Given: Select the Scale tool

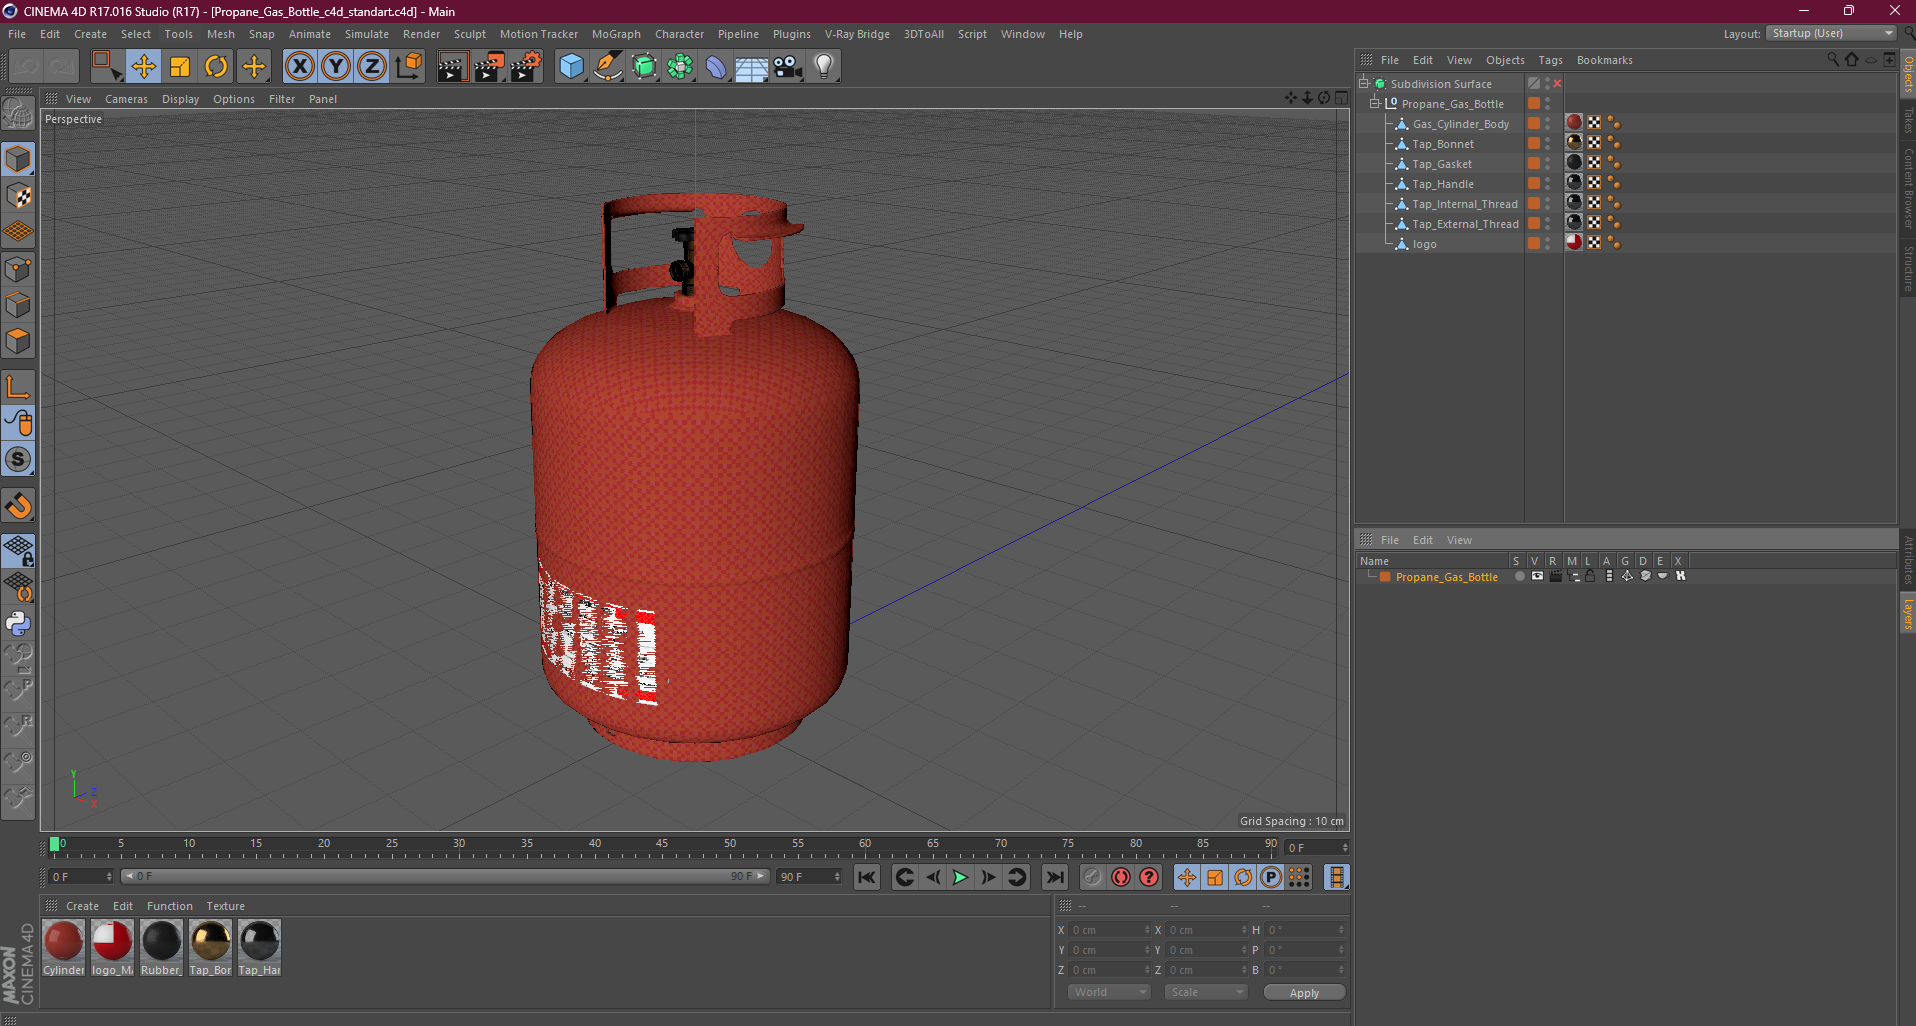Looking at the screenshot, I should (x=180, y=67).
